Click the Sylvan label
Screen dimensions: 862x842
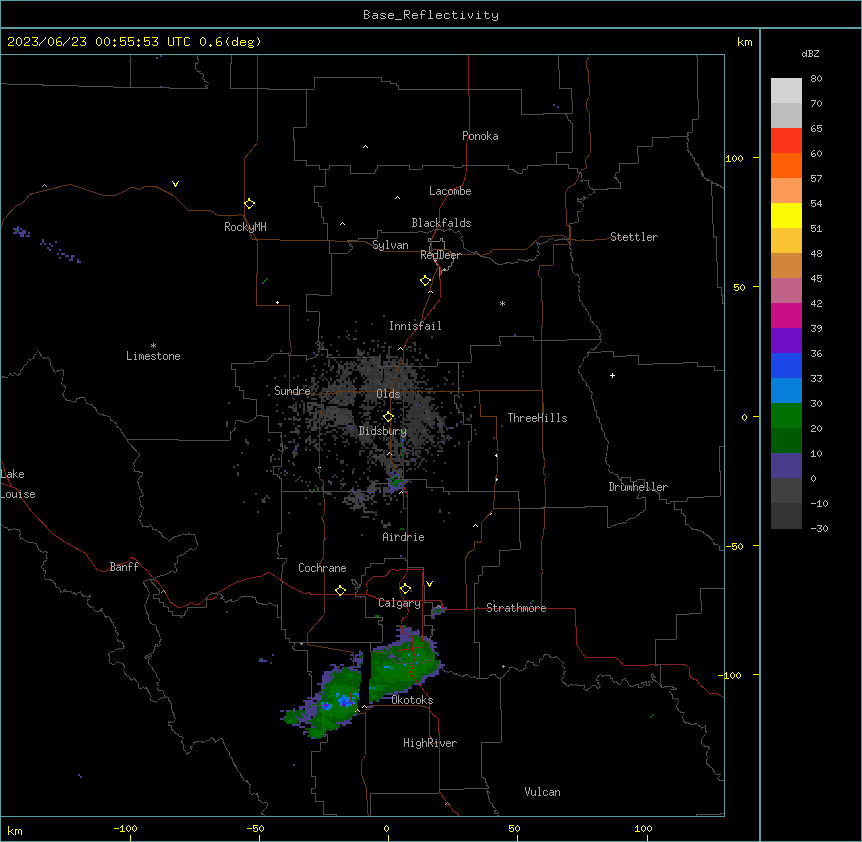click(x=390, y=245)
